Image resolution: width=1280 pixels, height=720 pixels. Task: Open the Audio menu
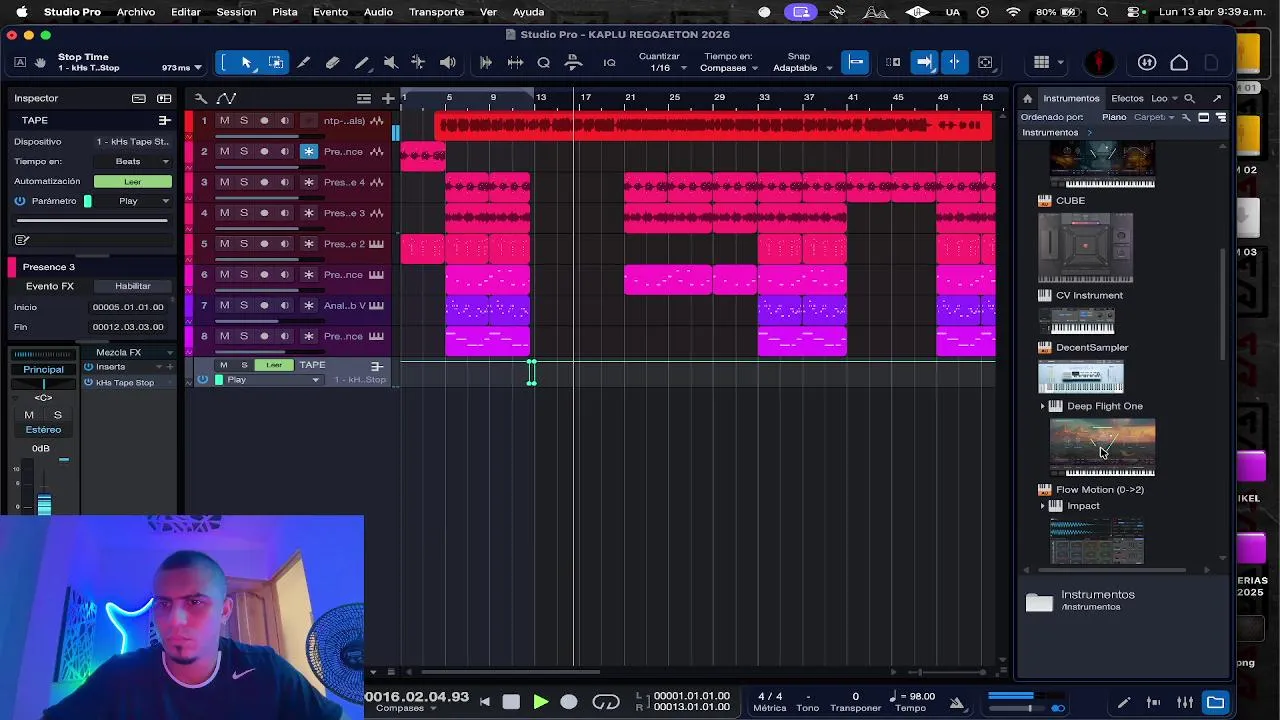point(378,12)
